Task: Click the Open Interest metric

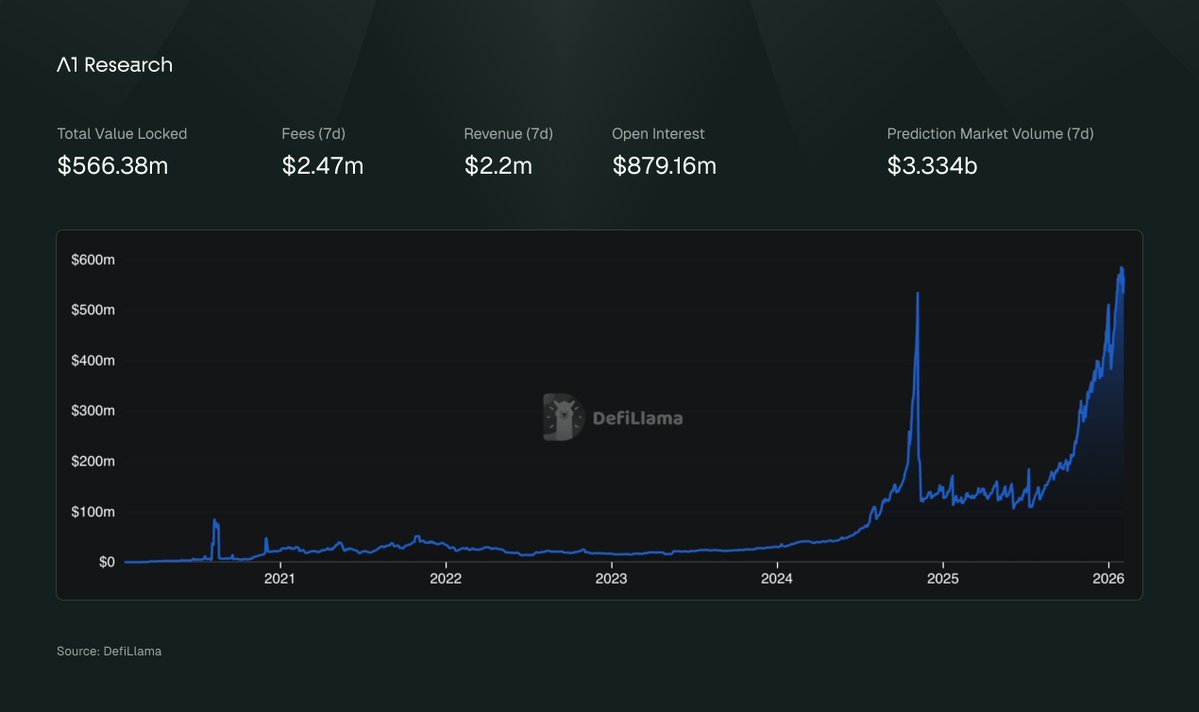Action: (x=659, y=133)
